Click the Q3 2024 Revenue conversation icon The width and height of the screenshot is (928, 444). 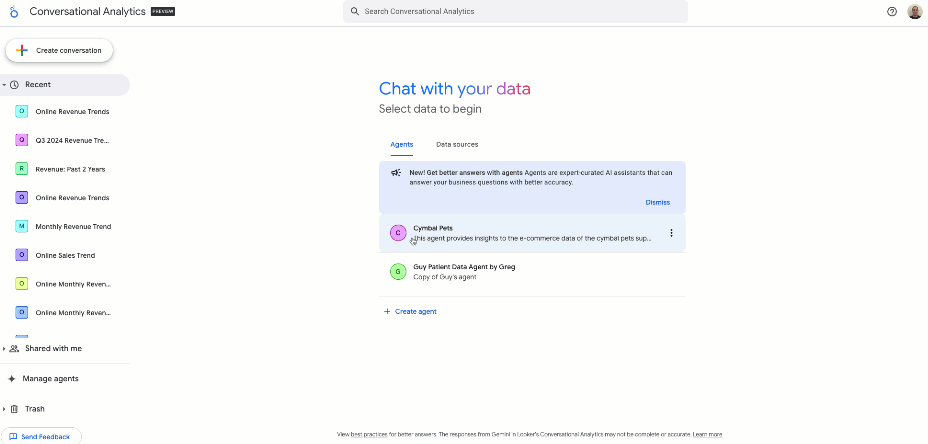[22, 140]
